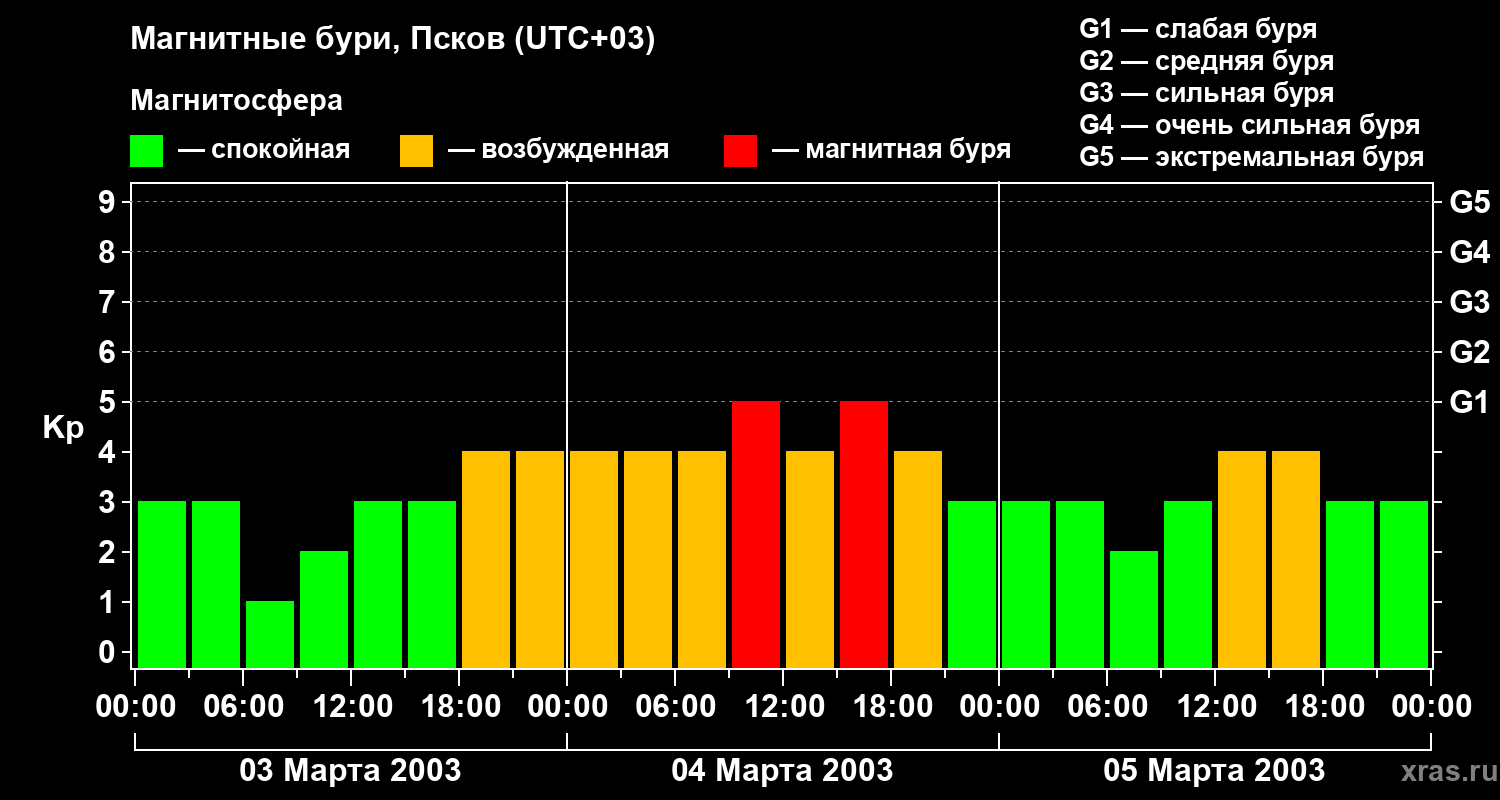Click the Kp 2 green bar on 03 March
The width and height of the screenshot is (1500, 800).
(324, 609)
